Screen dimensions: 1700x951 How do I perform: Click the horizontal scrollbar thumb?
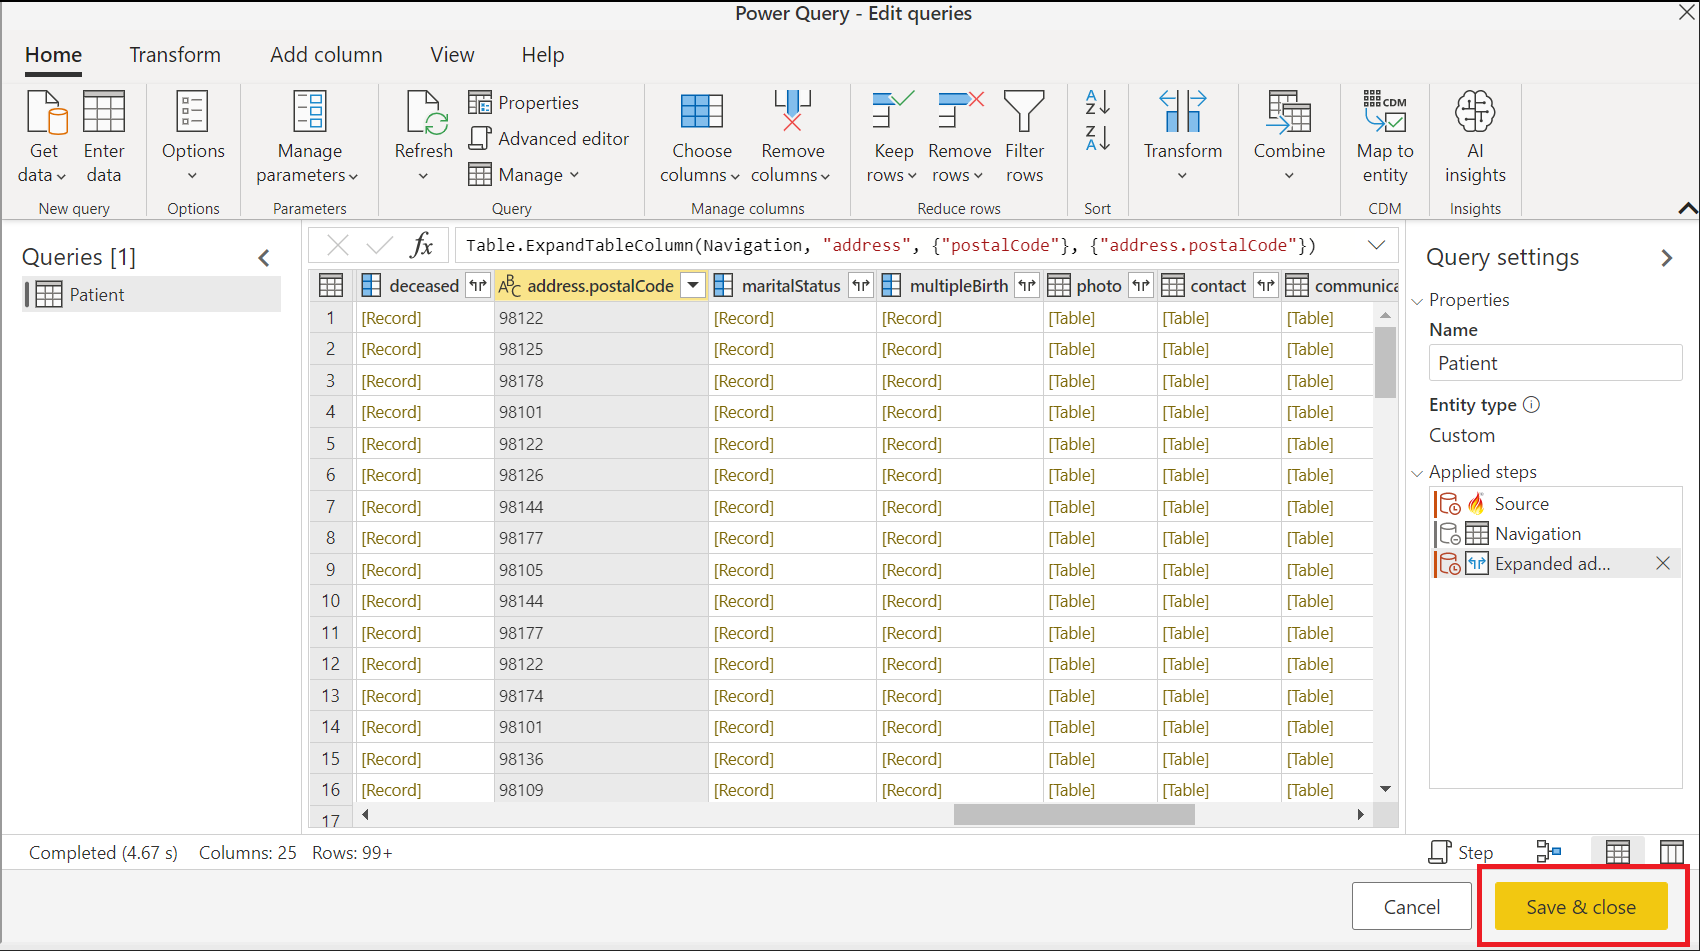(x=1073, y=815)
